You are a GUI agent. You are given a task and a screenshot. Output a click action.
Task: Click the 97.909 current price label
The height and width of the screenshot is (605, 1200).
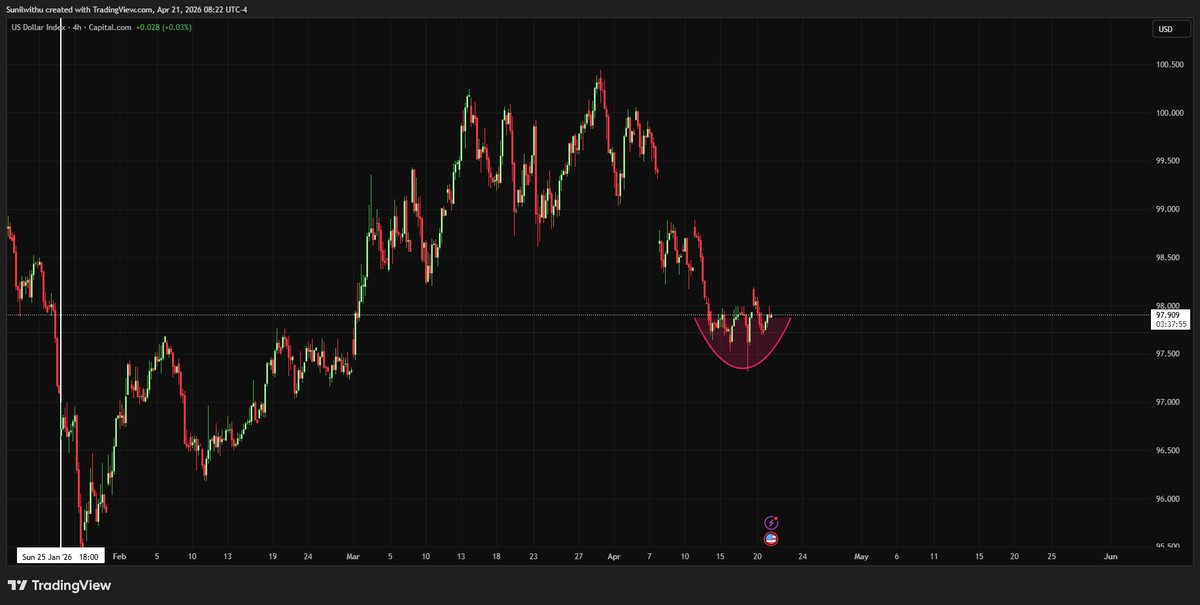tap(1169, 315)
